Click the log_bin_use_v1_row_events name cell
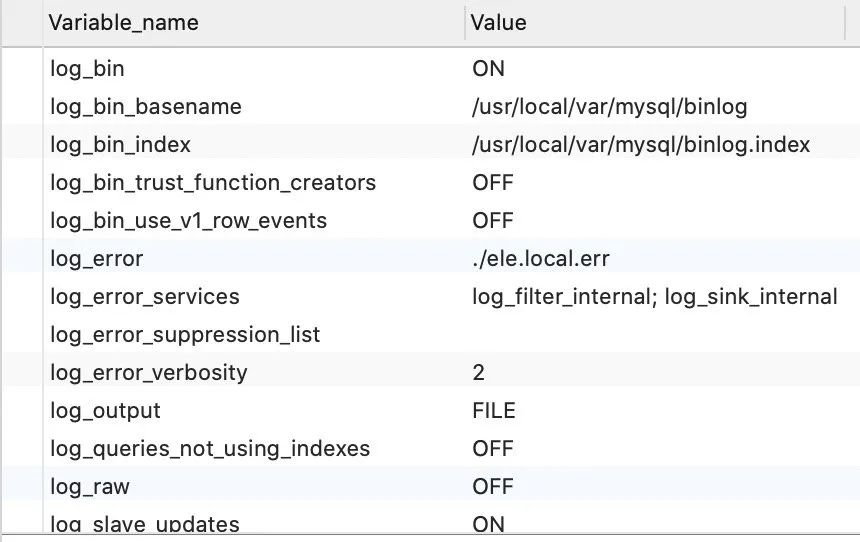This screenshot has width=860, height=542. [x=188, y=221]
